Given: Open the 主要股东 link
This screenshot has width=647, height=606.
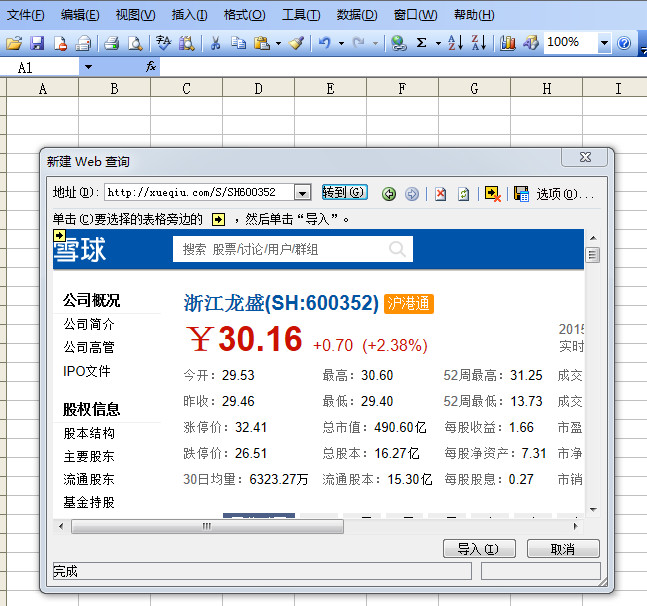Looking at the screenshot, I should [89, 456].
